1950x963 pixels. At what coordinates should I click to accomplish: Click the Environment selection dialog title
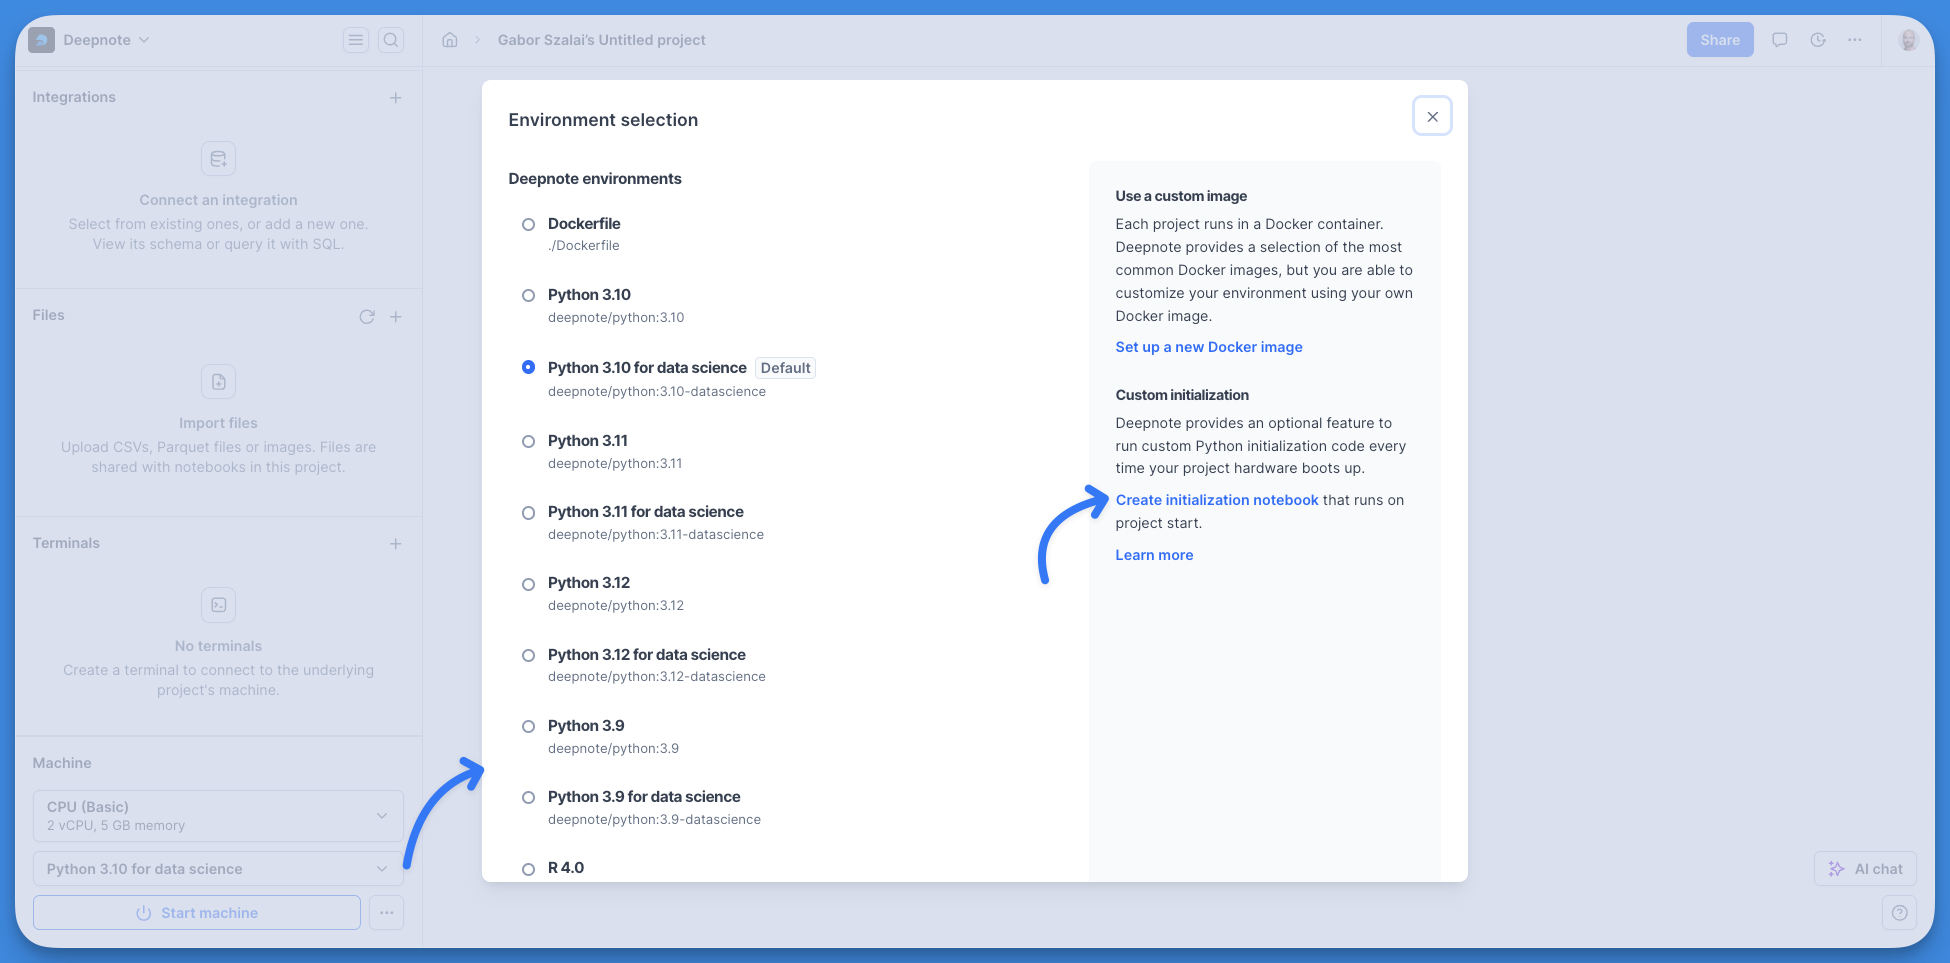(x=603, y=120)
